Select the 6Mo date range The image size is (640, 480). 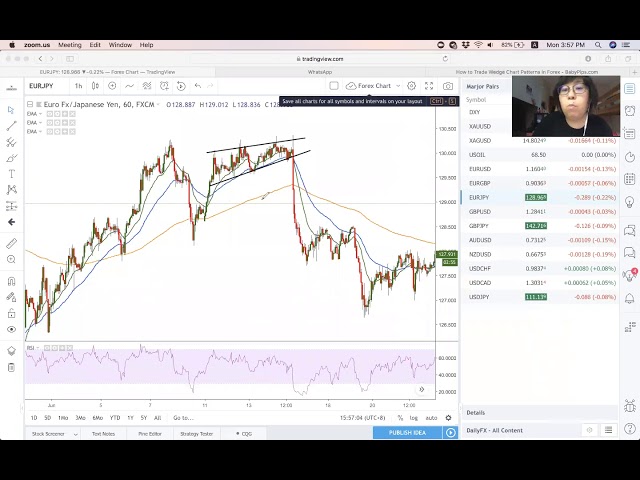click(x=97, y=418)
